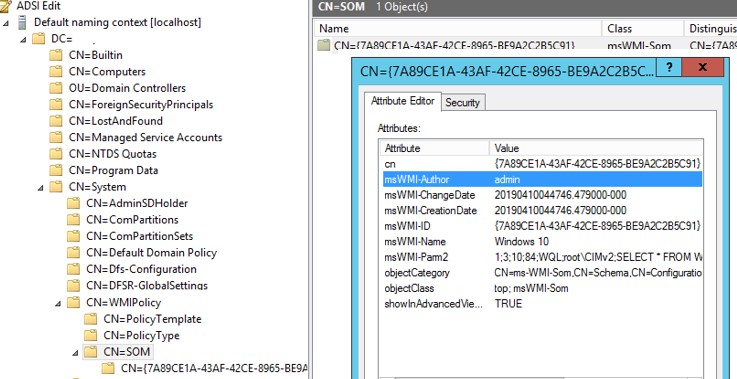737x379 pixels.
Task: Click the CN=Computers folder icon
Action: (x=55, y=71)
